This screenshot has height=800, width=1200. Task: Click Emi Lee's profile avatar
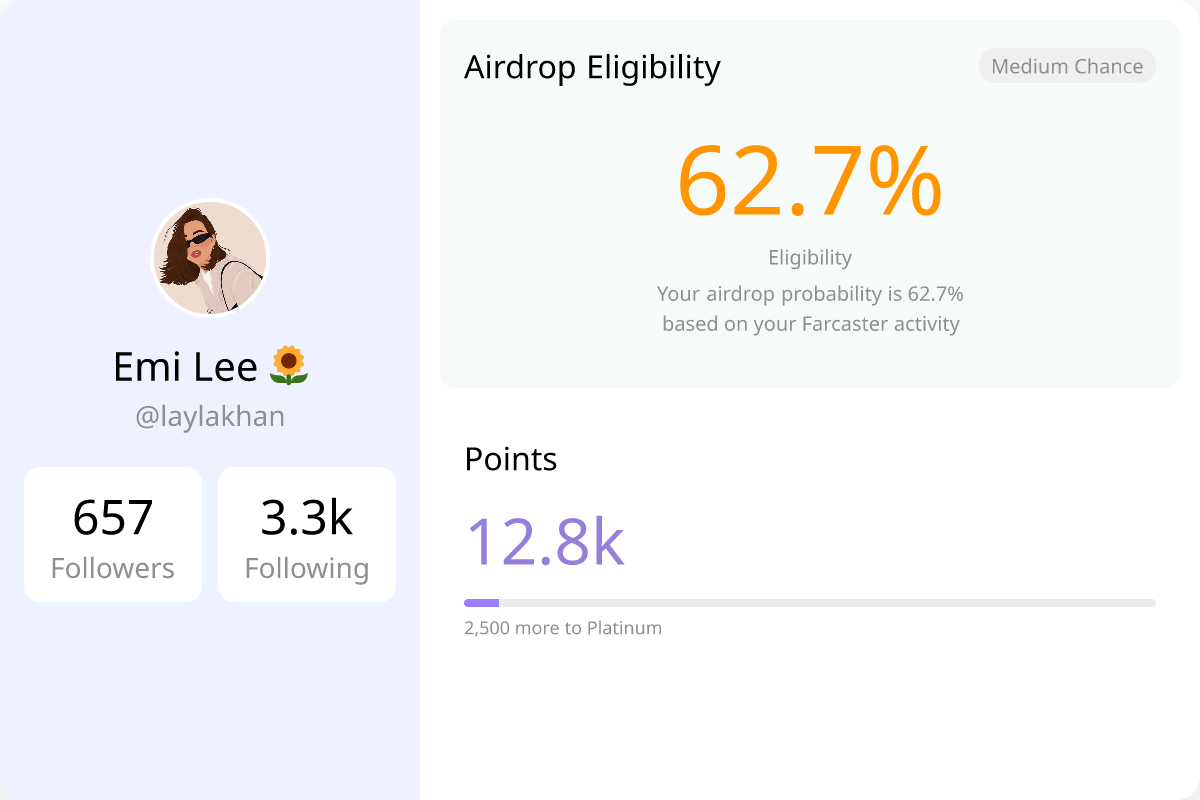[210, 258]
